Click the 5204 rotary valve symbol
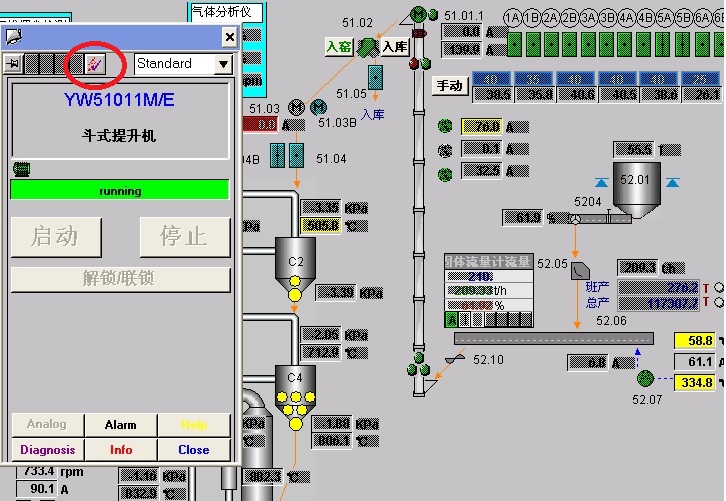The width and height of the screenshot is (726, 501). coord(574,217)
